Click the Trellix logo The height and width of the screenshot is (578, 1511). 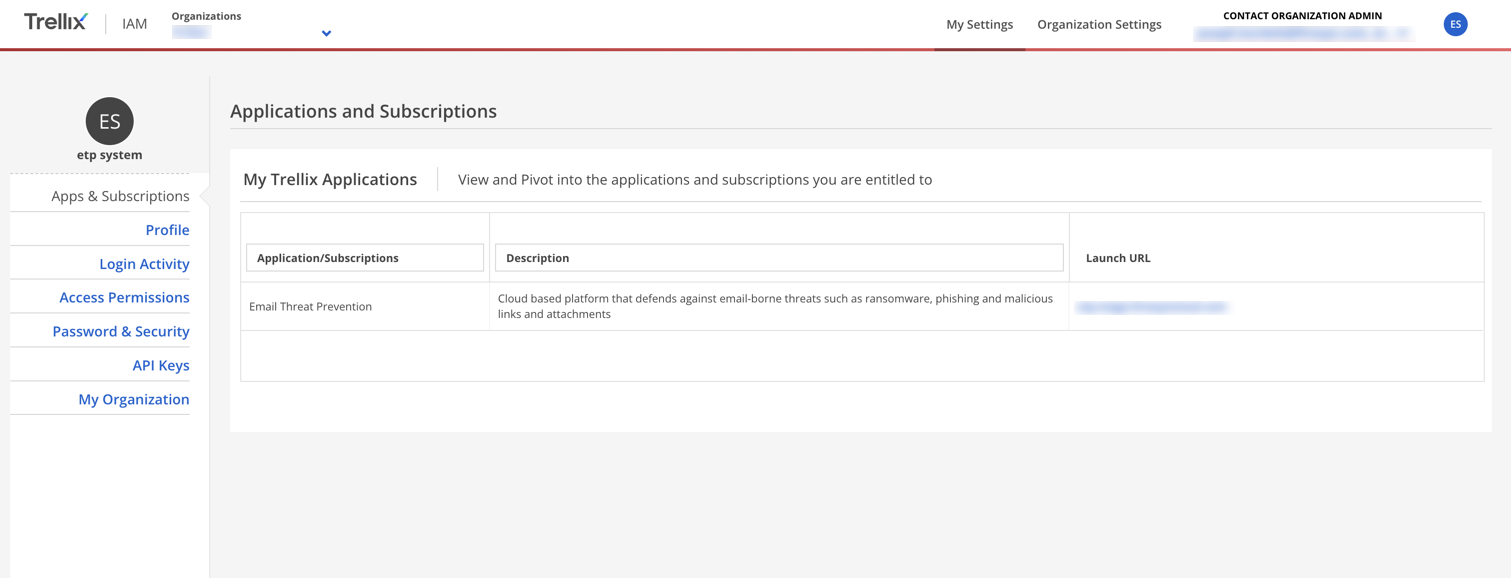(x=56, y=22)
